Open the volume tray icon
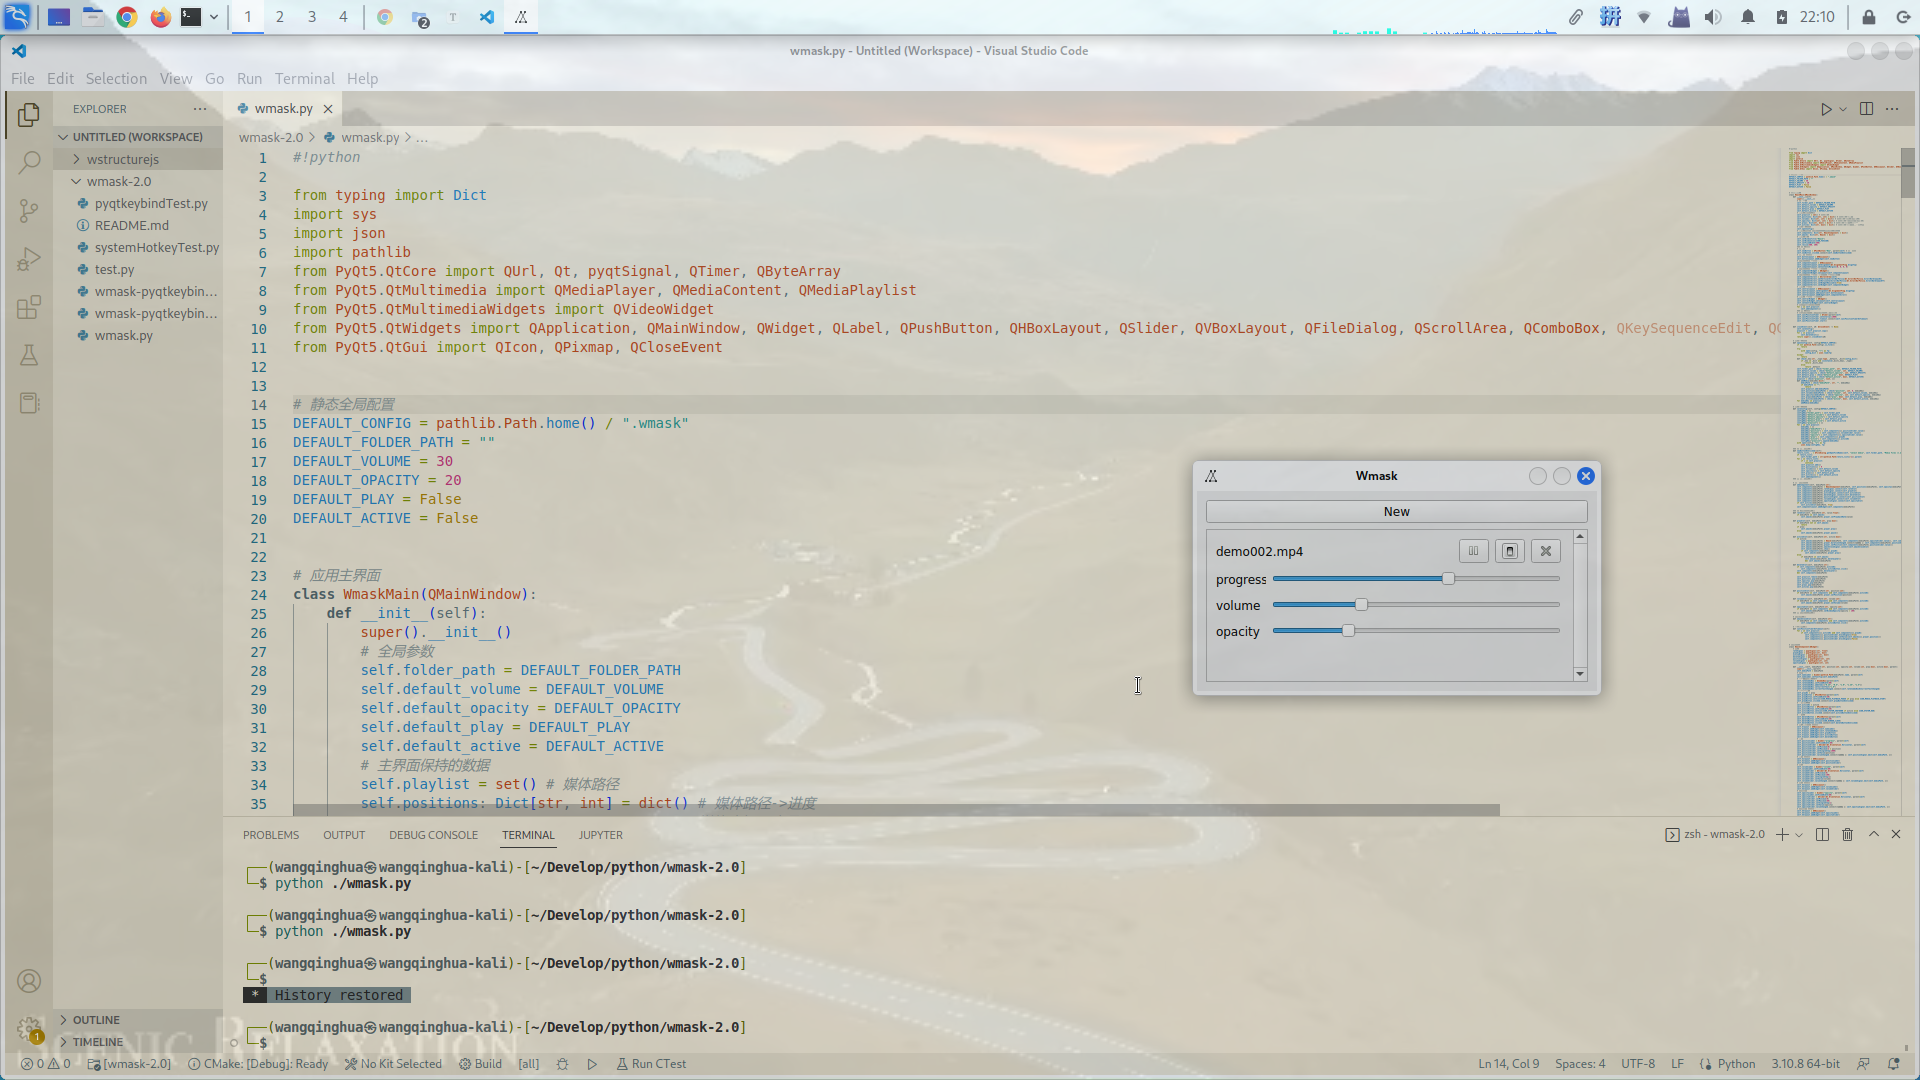This screenshot has height=1080, width=1920. click(x=1713, y=17)
